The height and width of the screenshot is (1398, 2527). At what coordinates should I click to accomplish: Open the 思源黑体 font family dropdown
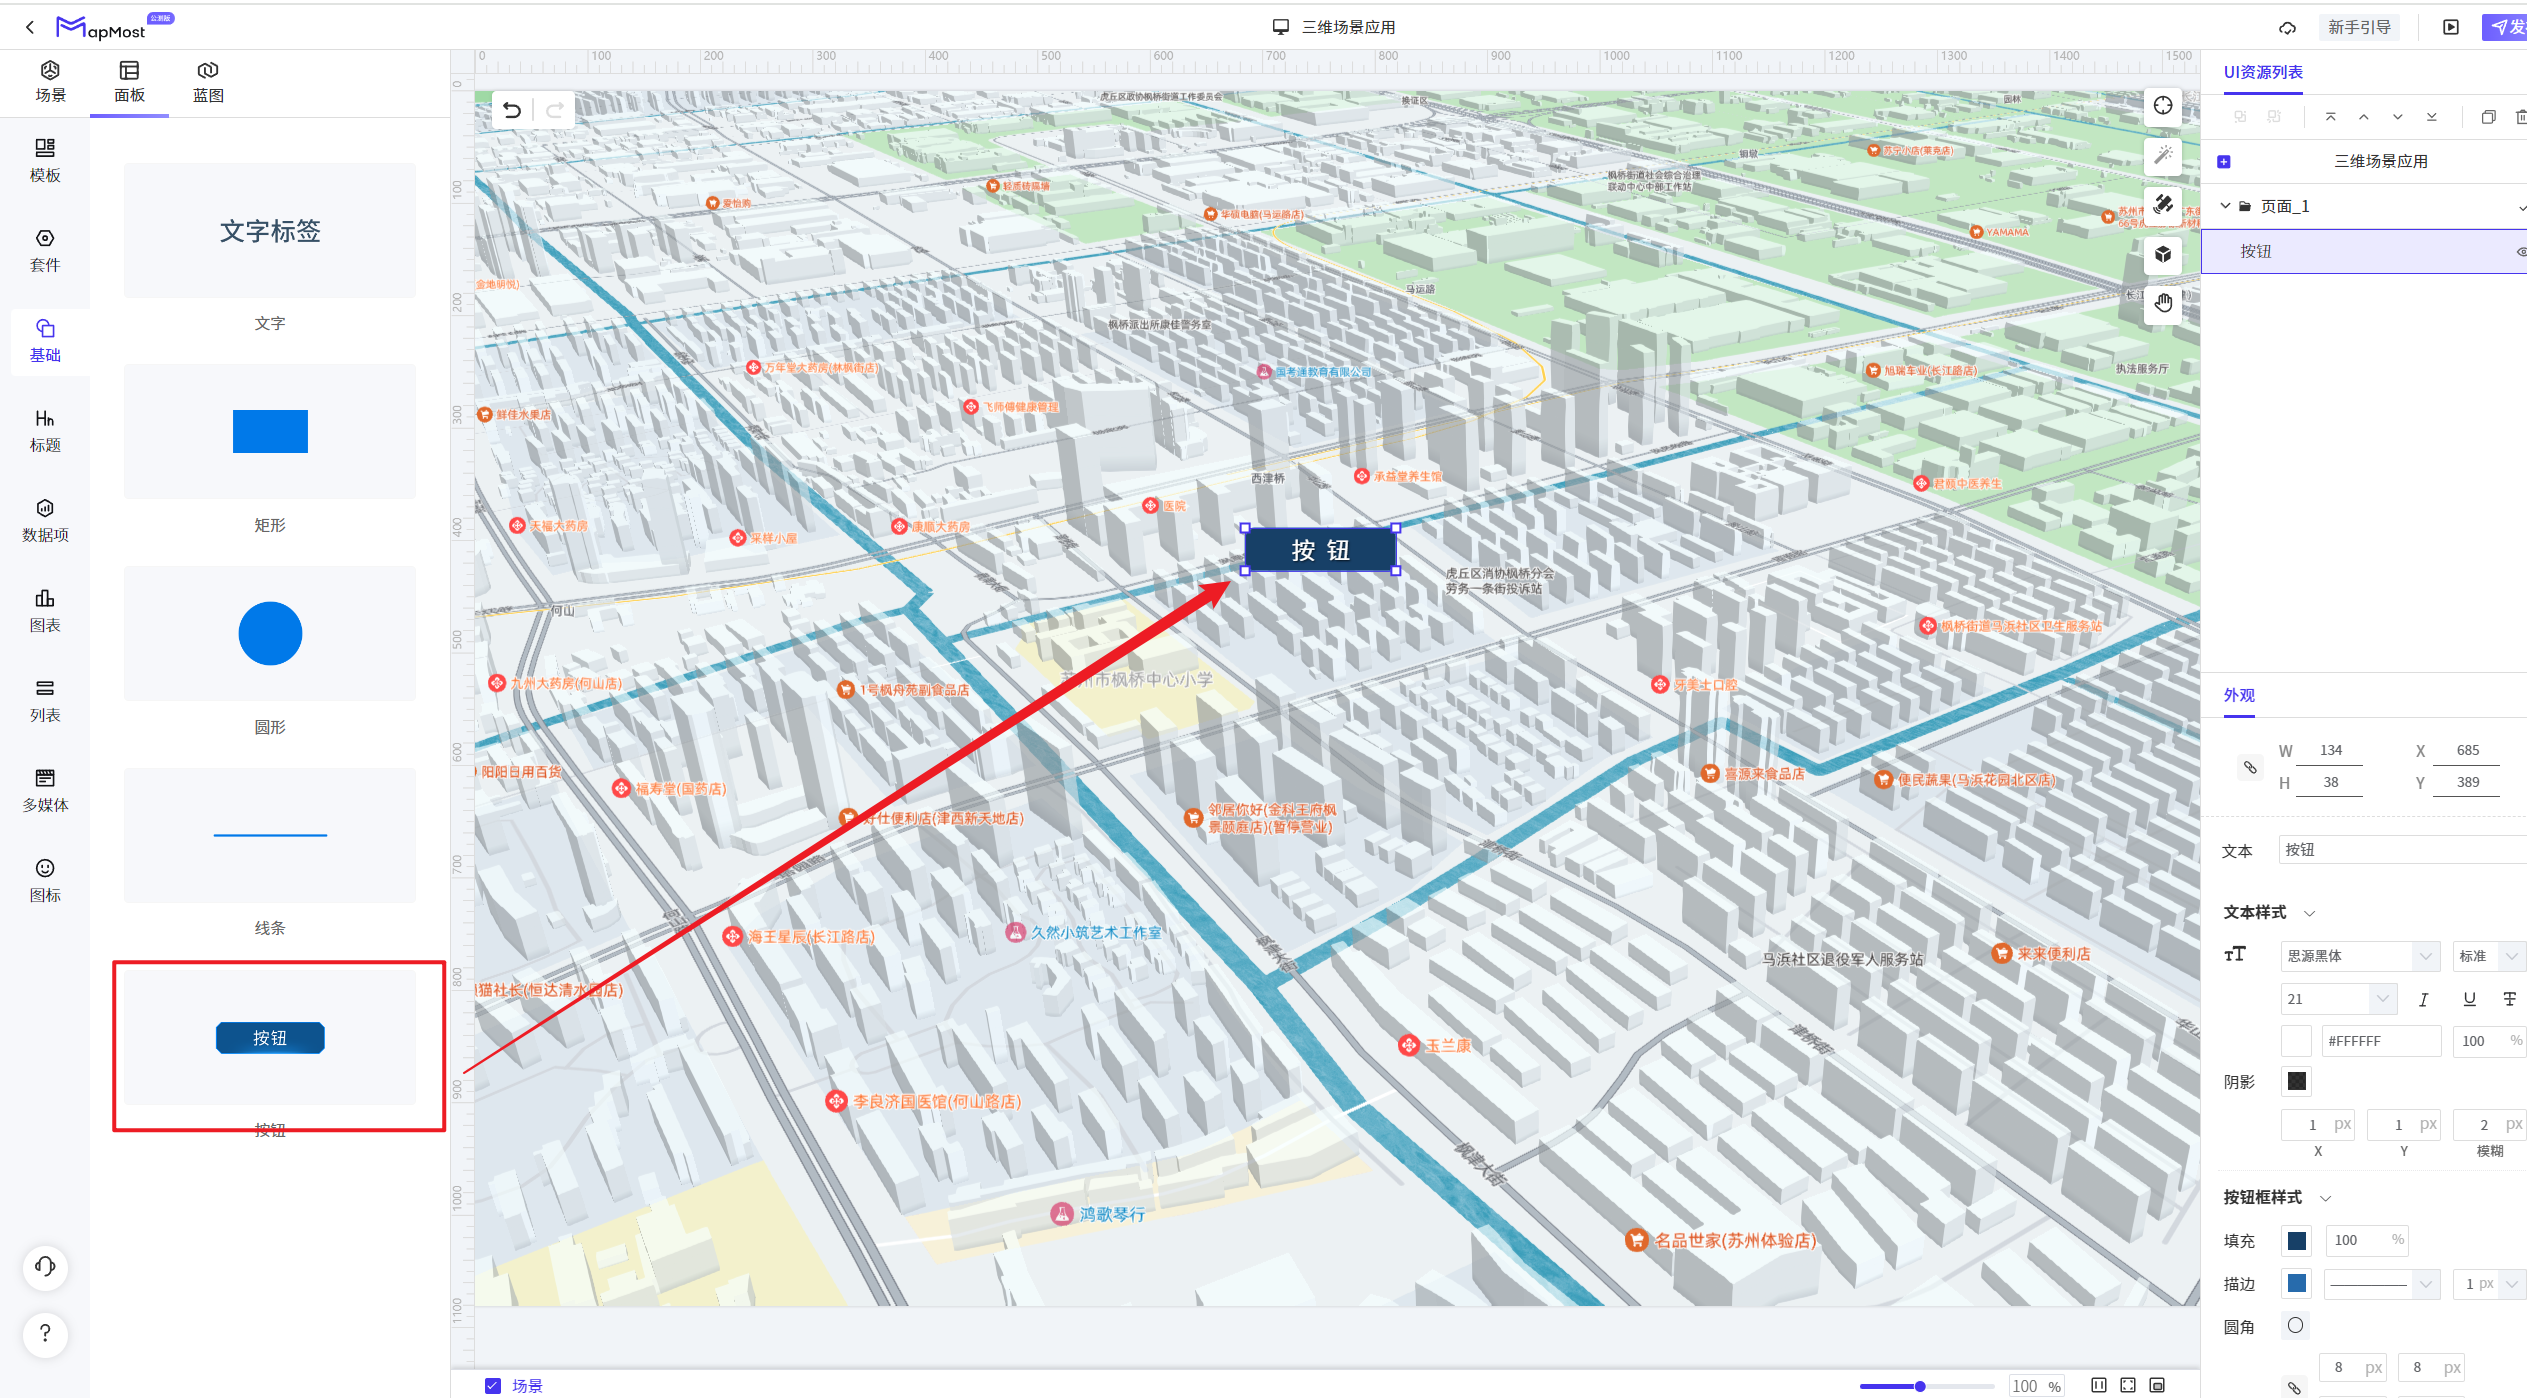(x=2361, y=956)
